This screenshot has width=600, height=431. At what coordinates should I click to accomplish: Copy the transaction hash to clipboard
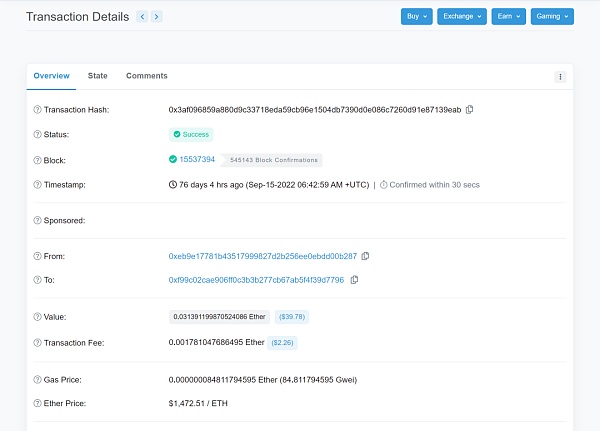pyautogui.click(x=469, y=109)
